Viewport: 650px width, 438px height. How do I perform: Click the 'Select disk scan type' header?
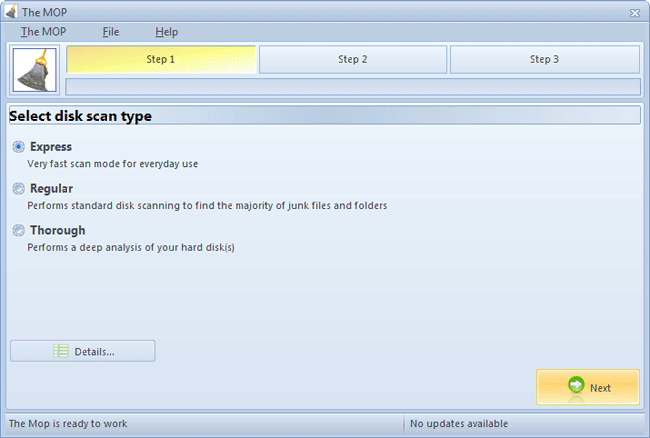coord(80,116)
